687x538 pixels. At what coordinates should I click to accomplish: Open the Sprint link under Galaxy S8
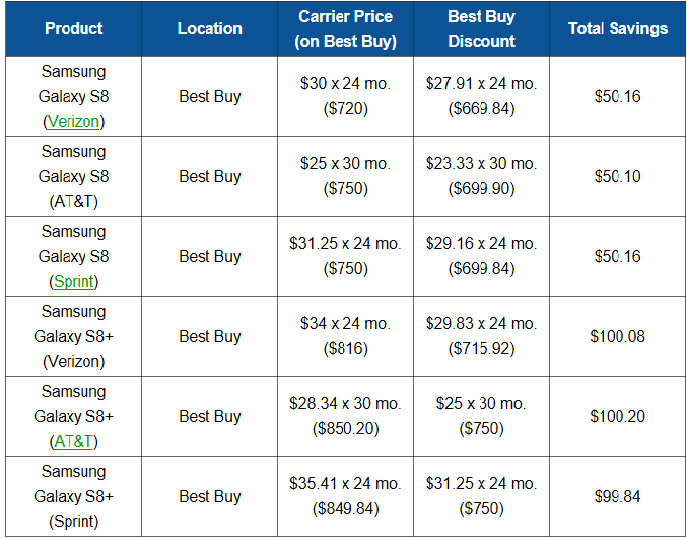[x=74, y=281]
